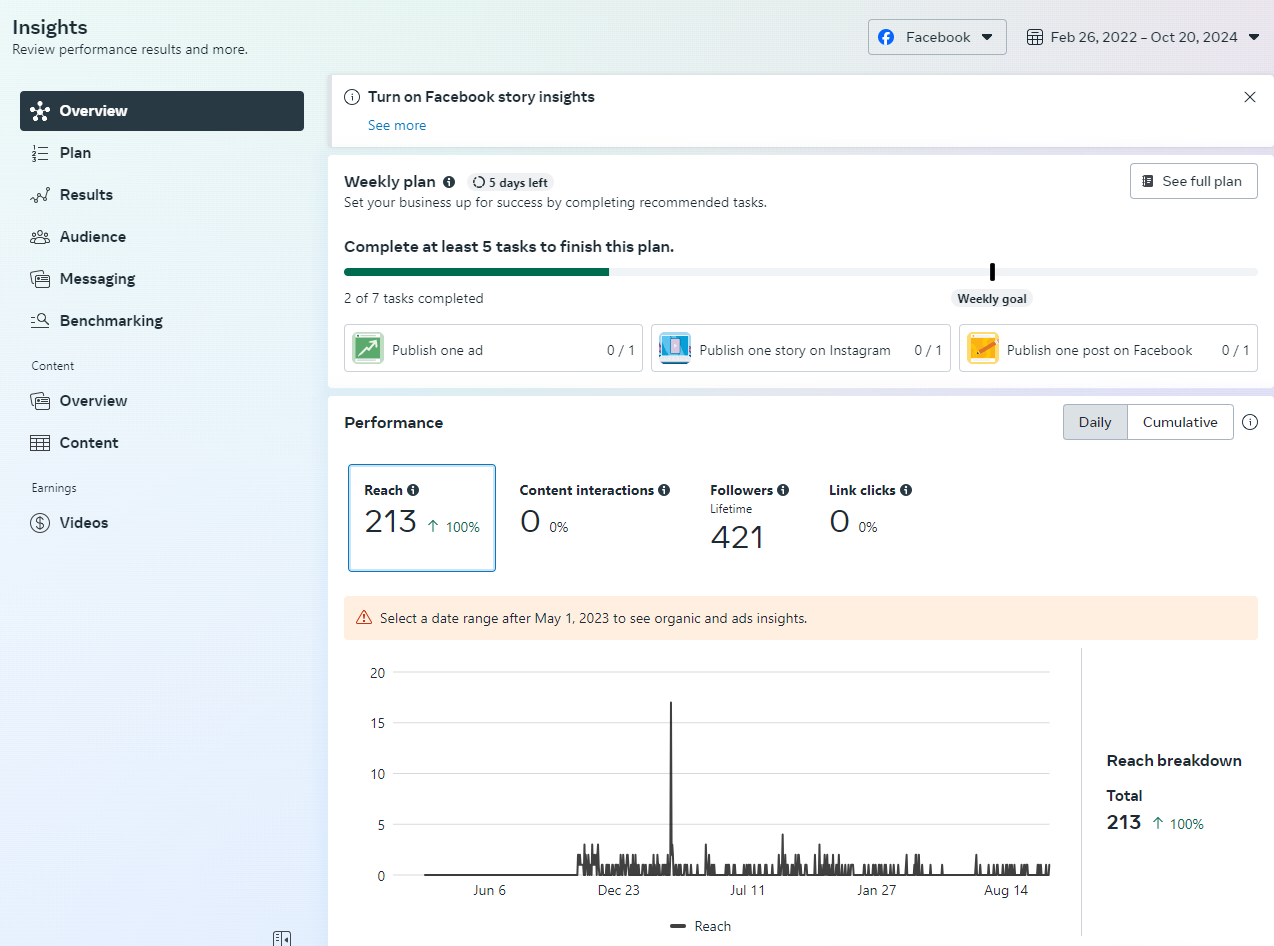
Task: Click the Videos dollar-sign icon
Action: click(40, 523)
